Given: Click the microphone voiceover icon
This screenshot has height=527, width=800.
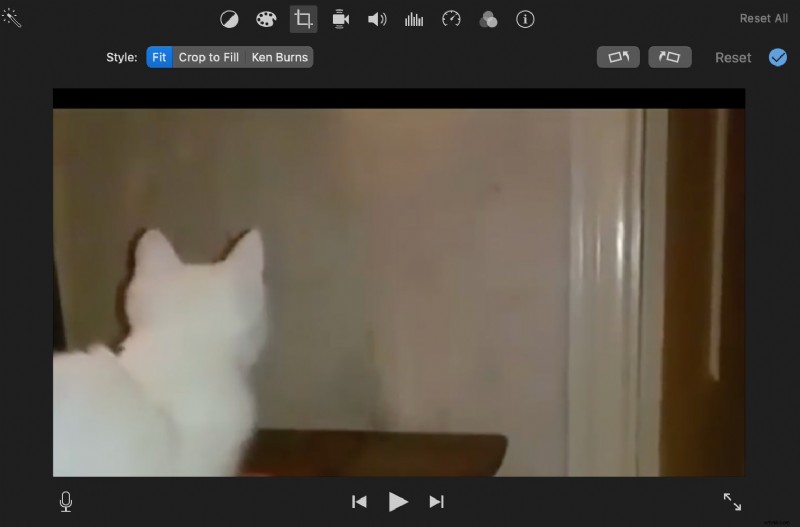Looking at the screenshot, I should [66, 501].
